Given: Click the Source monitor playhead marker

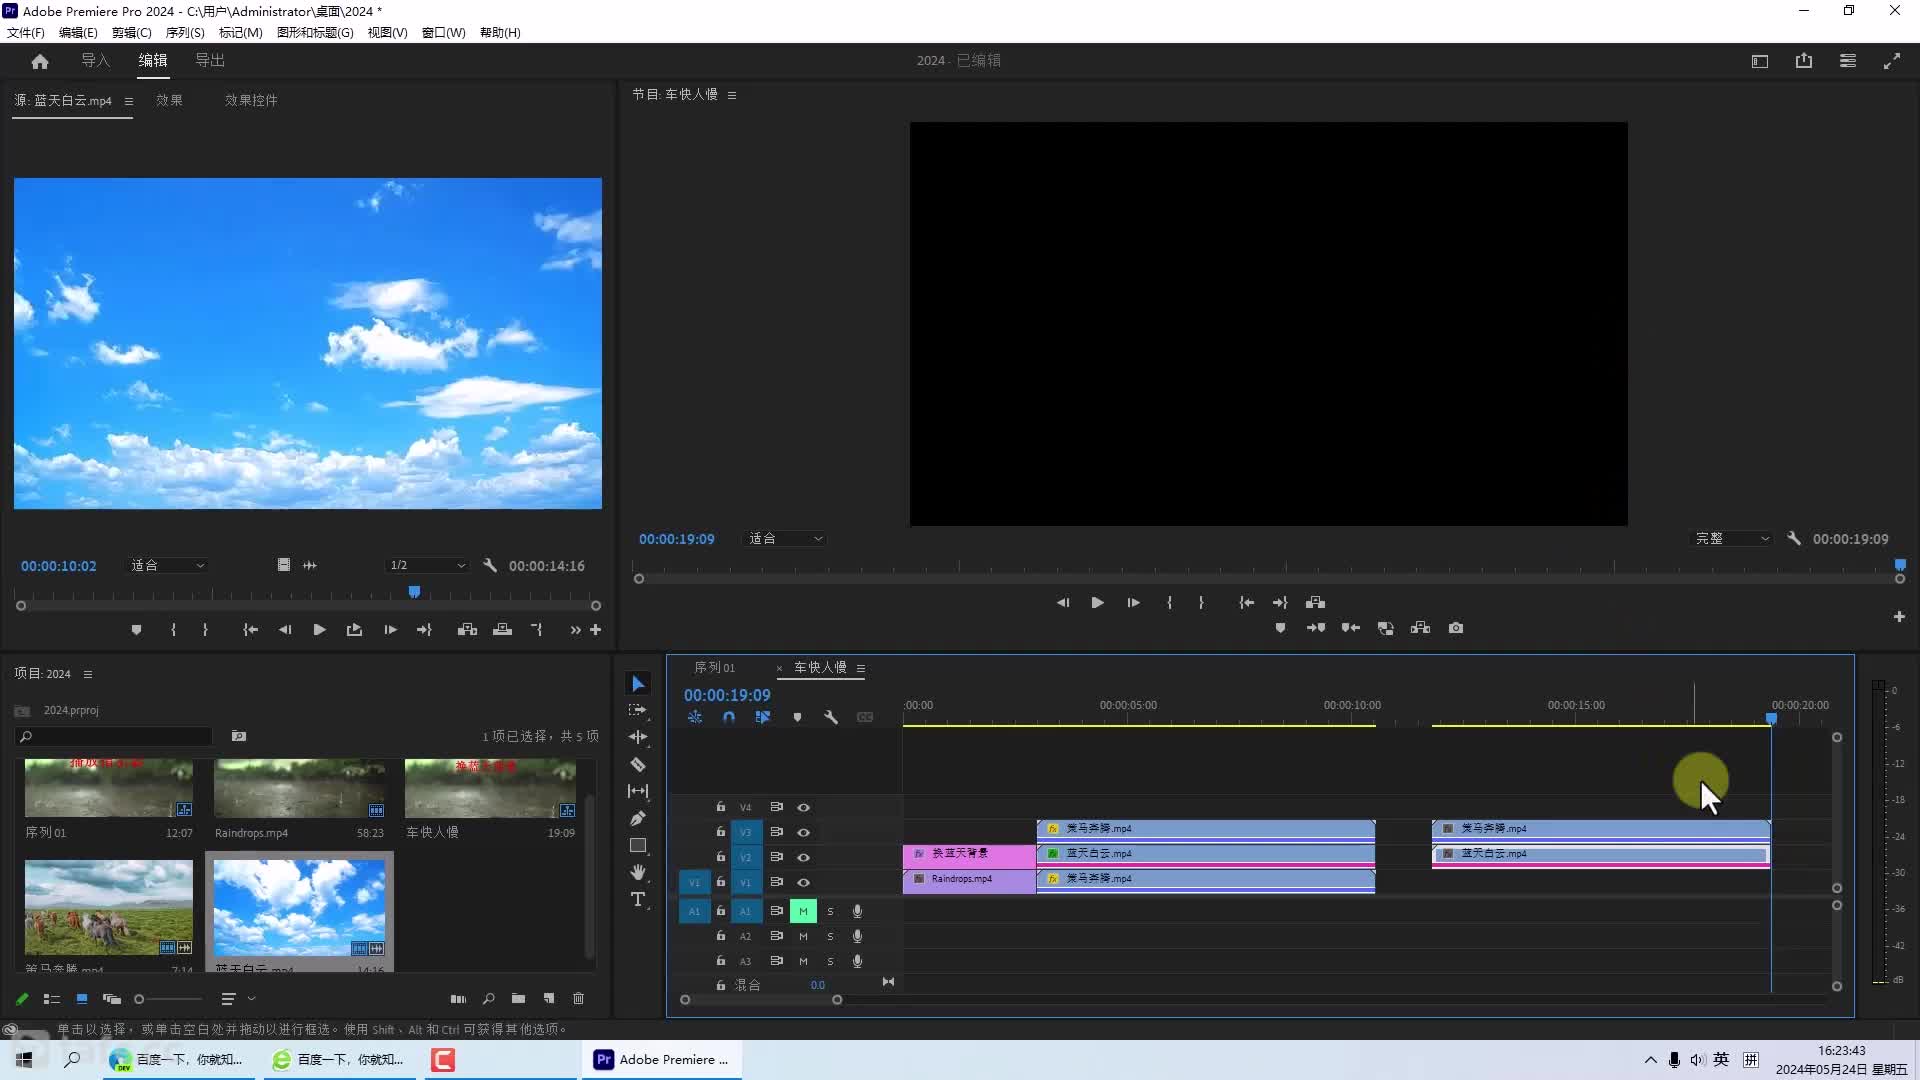Looking at the screenshot, I should tap(414, 592).
